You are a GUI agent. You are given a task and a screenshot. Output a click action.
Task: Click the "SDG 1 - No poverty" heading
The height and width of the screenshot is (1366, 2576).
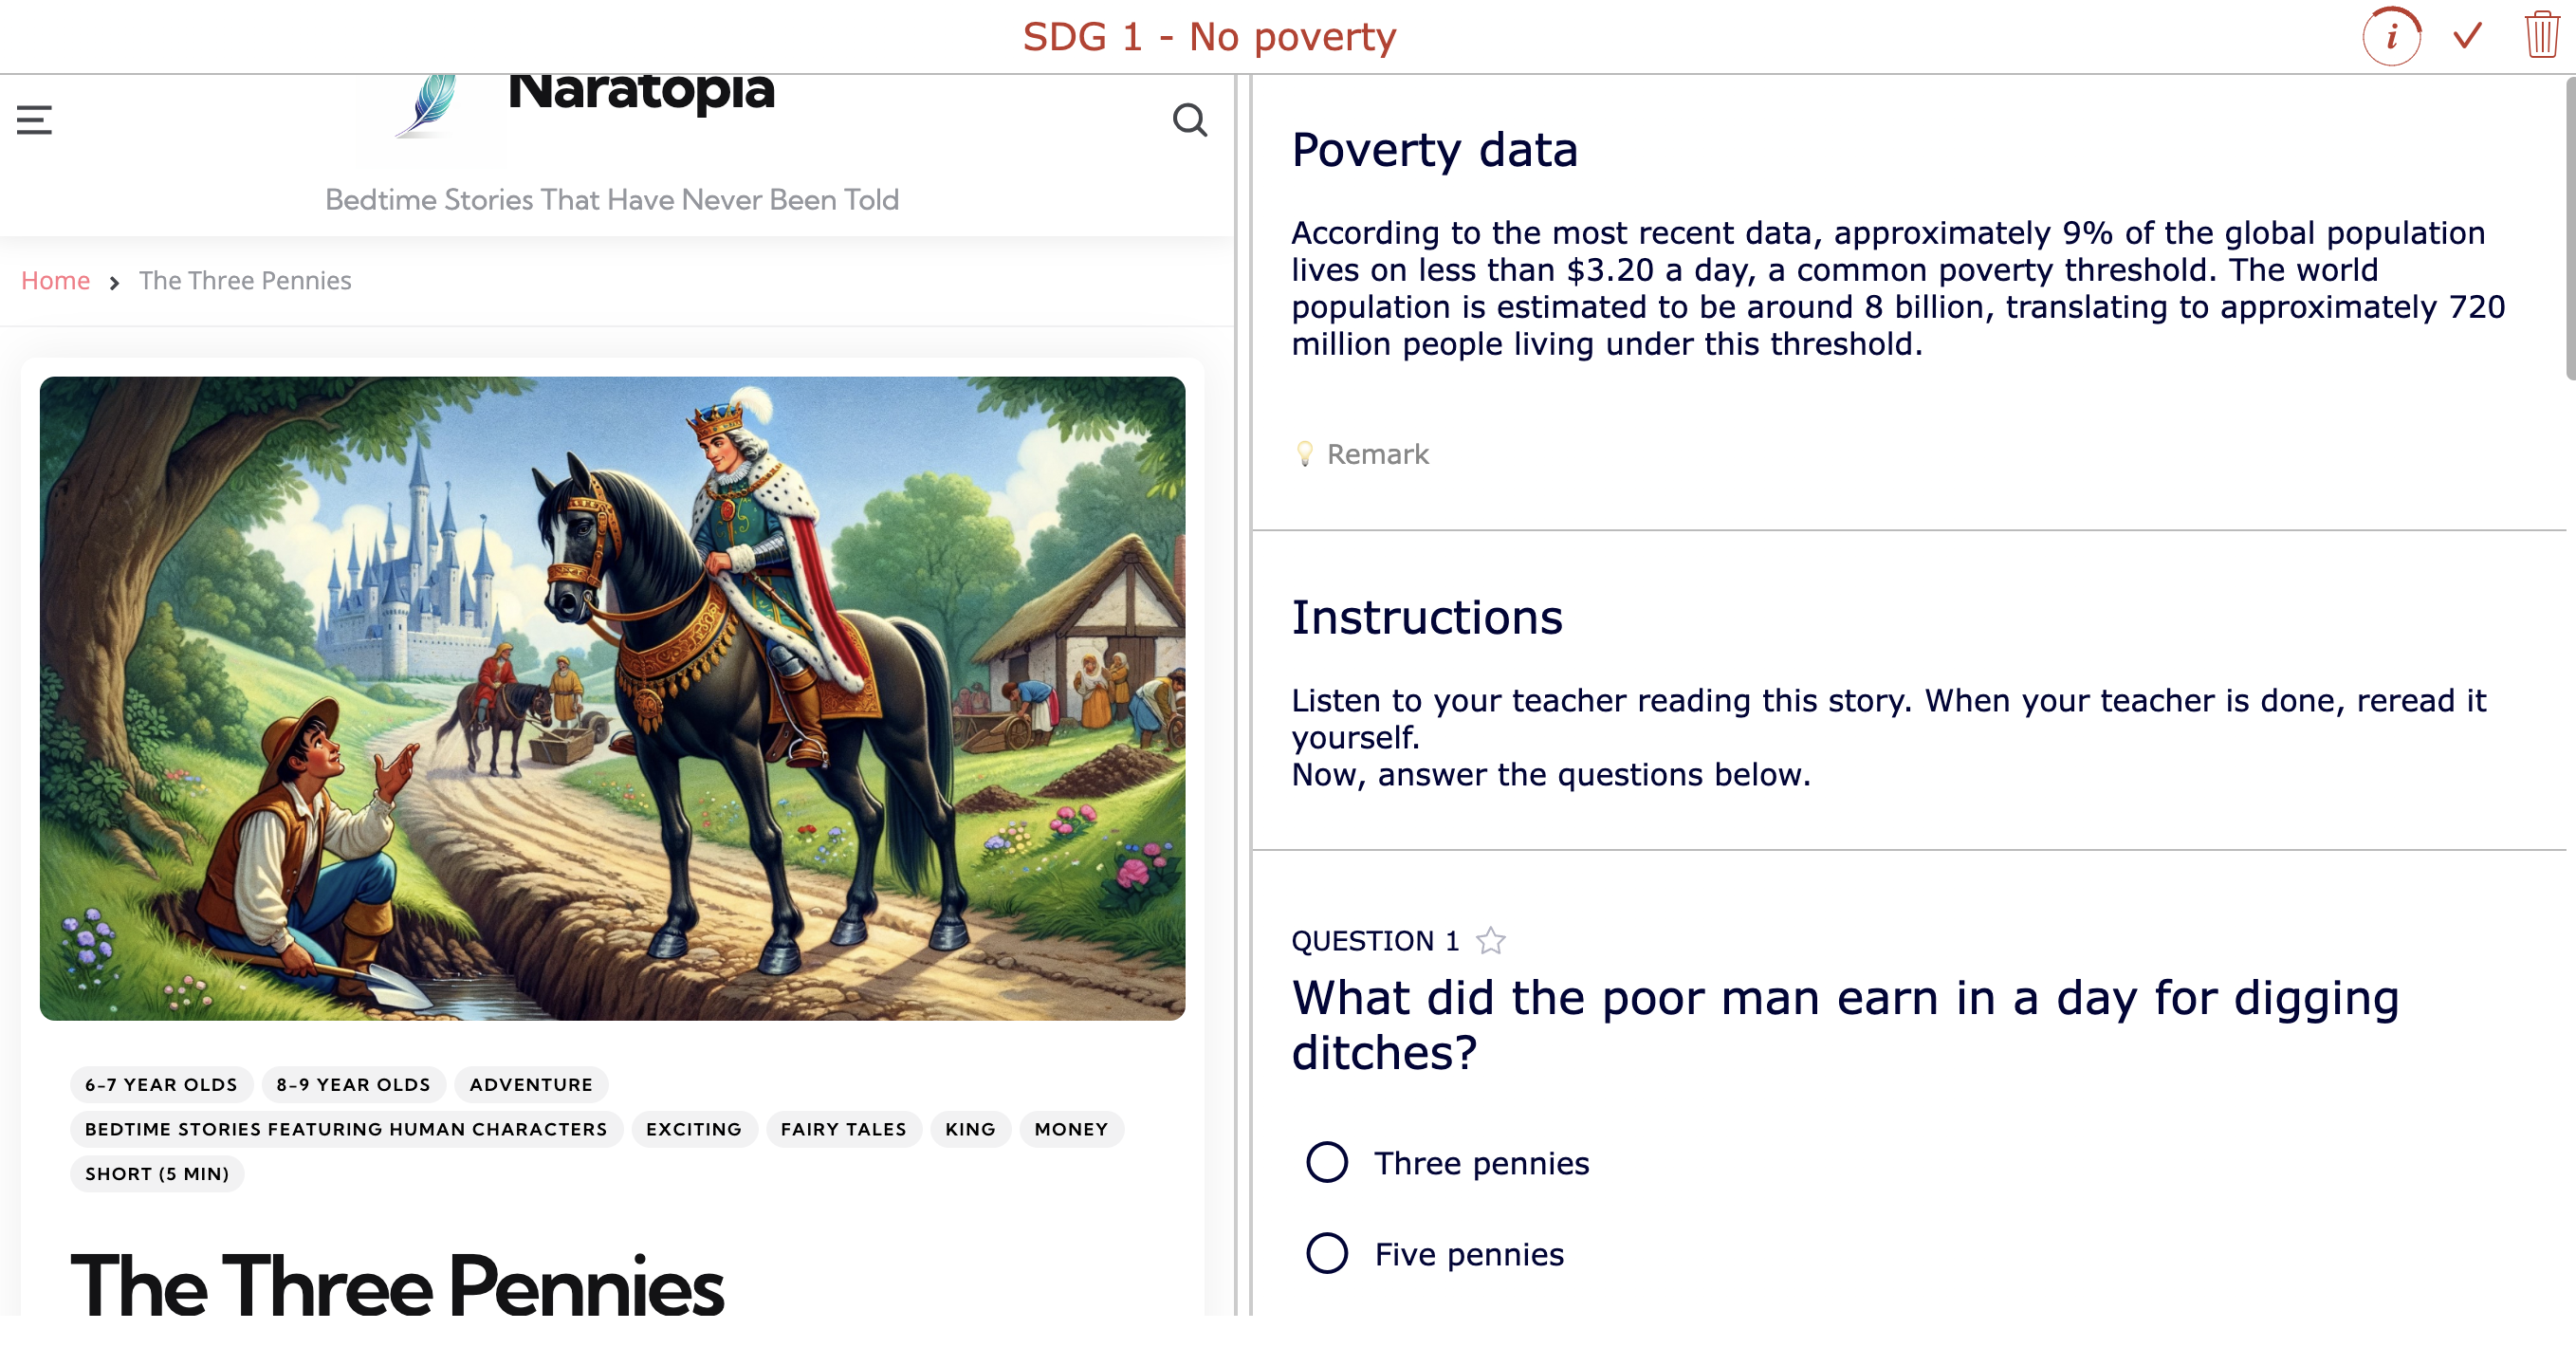click(1209, 36)
